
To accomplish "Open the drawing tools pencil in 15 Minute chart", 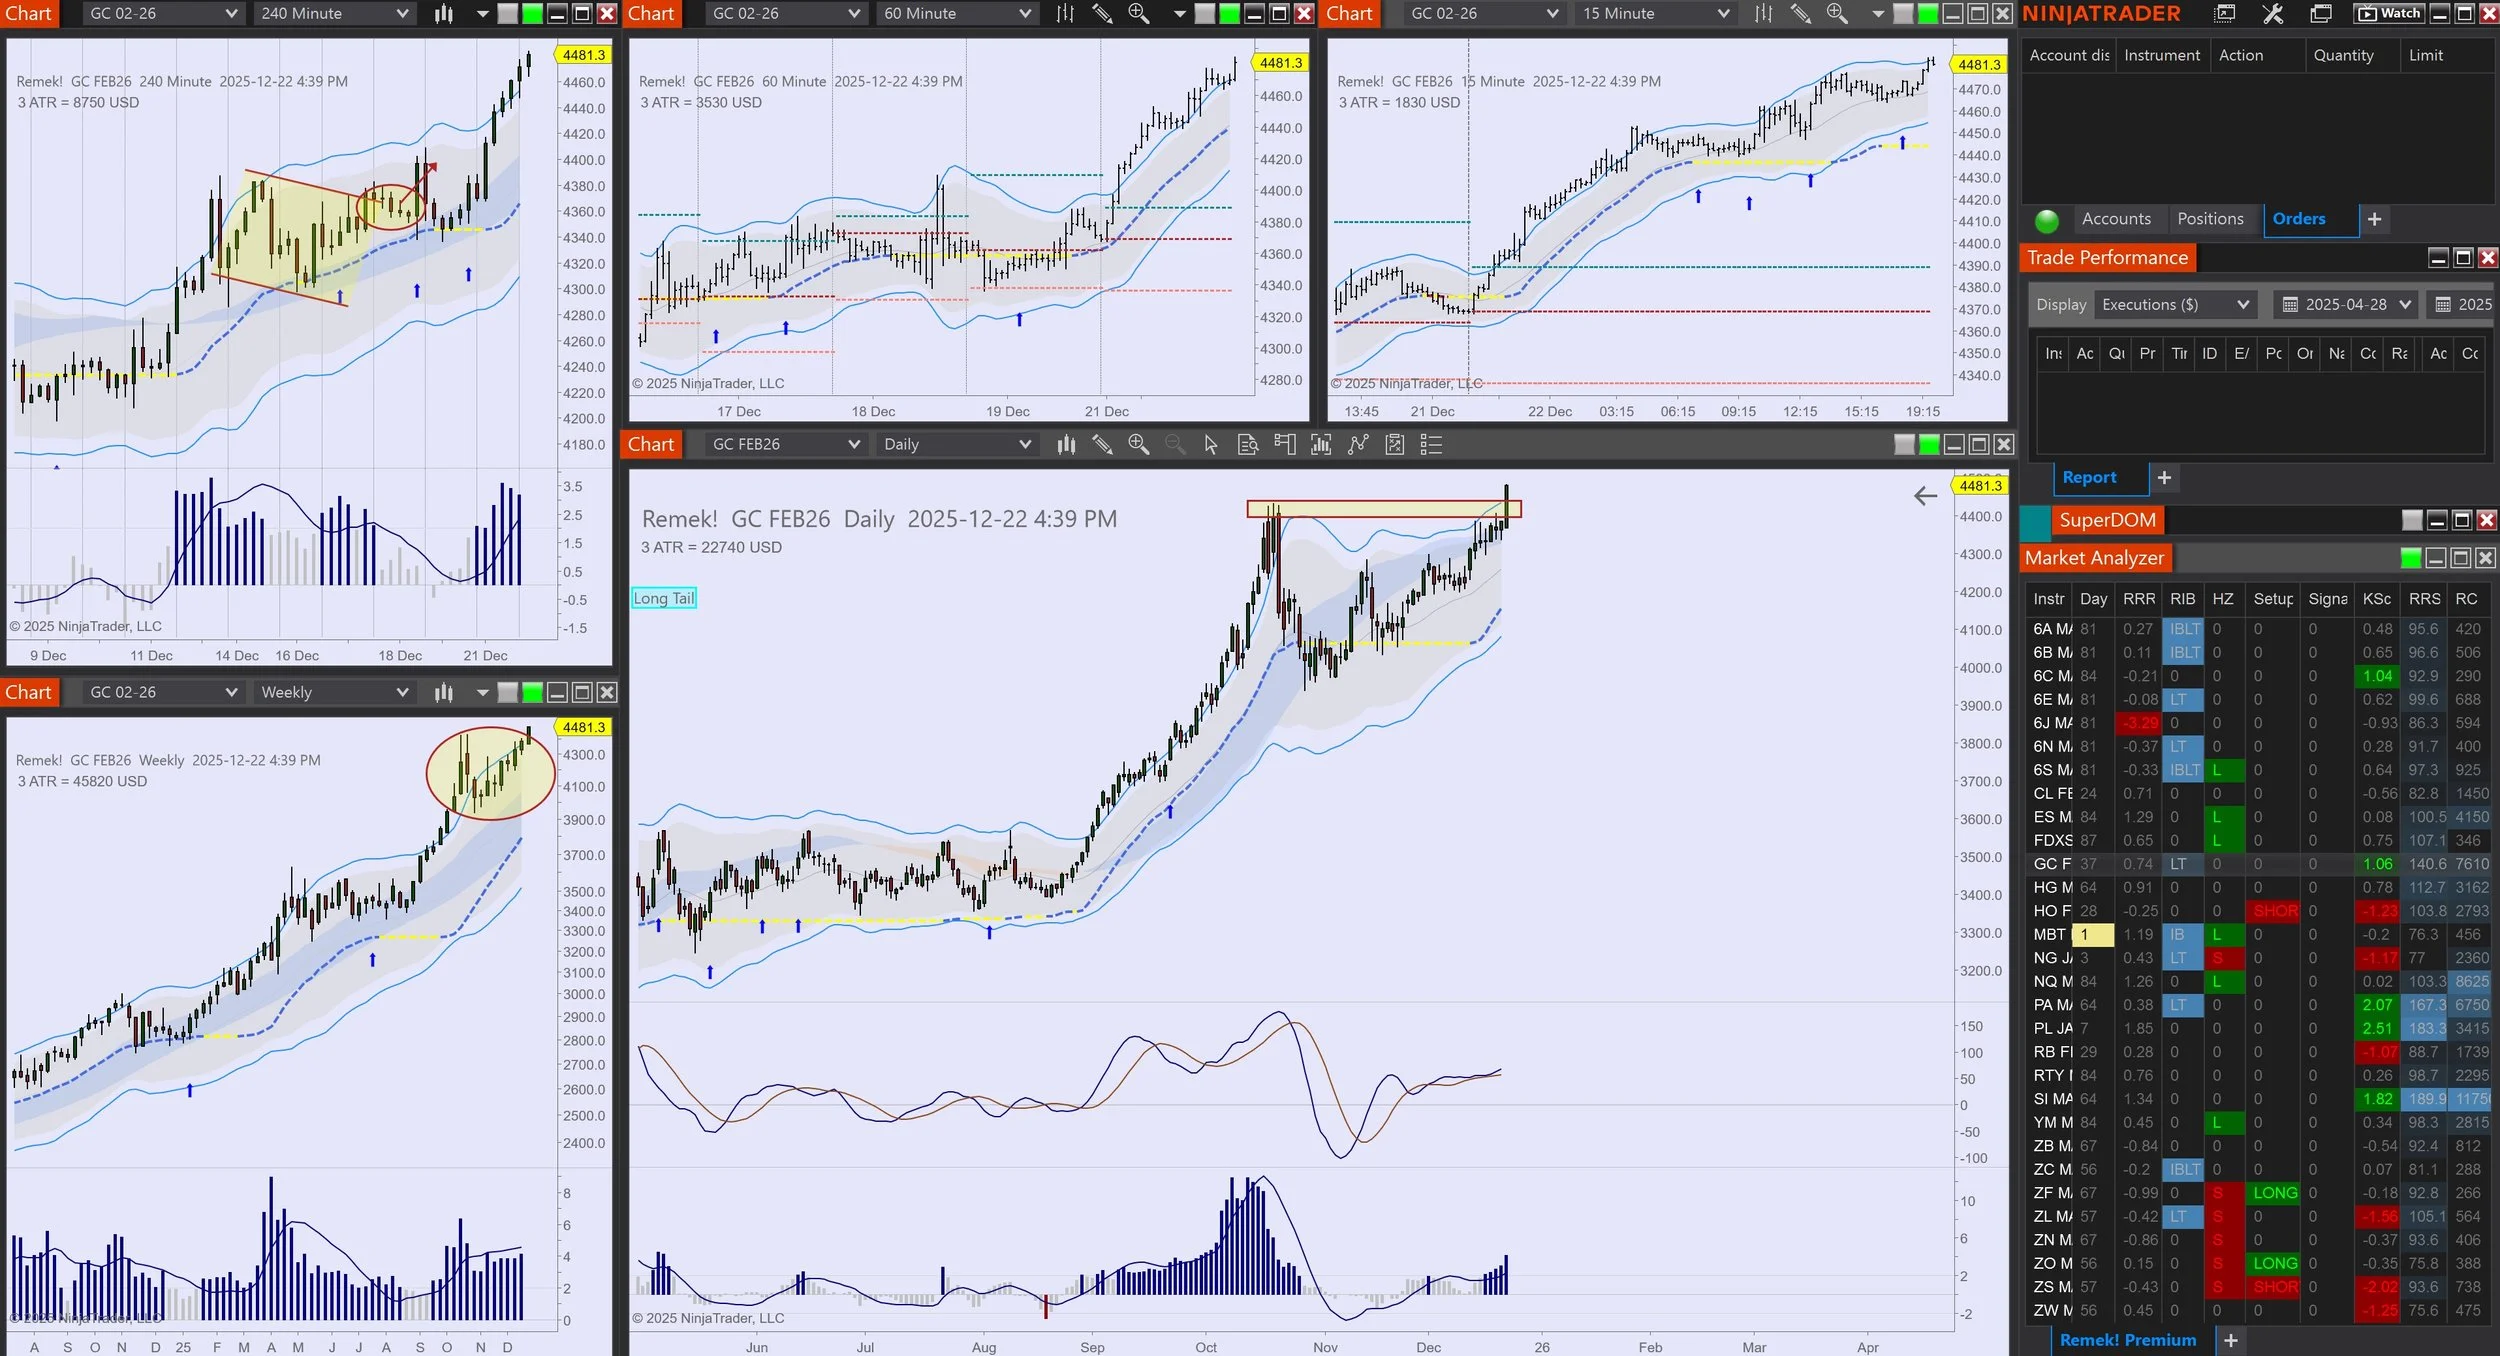I will pyautogui.click(x=1800, y=14).
